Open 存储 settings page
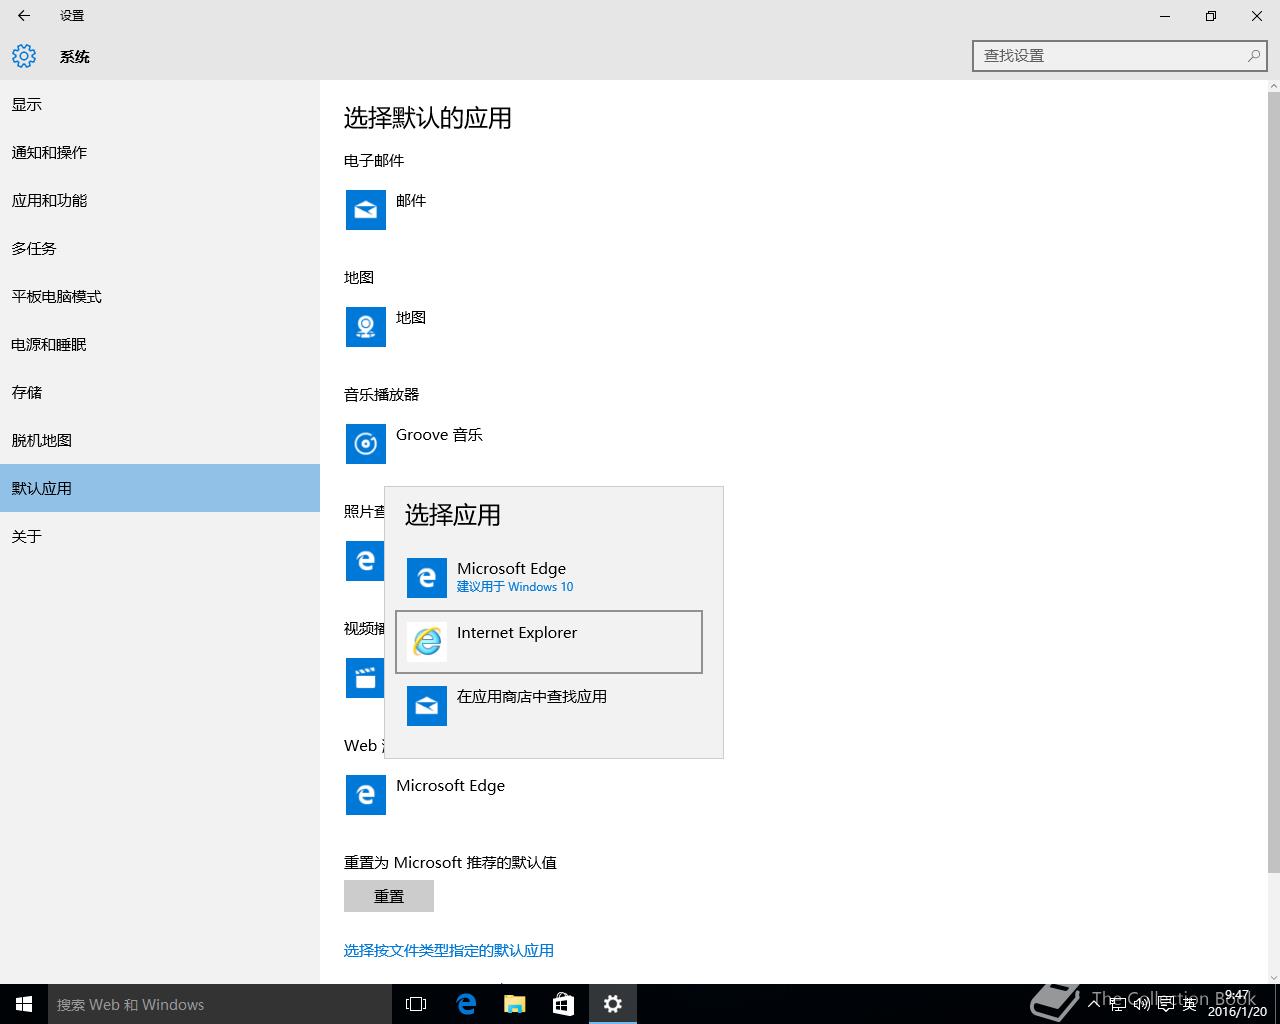This screenshot has height=1024, width=1280. tap(160, 392)
